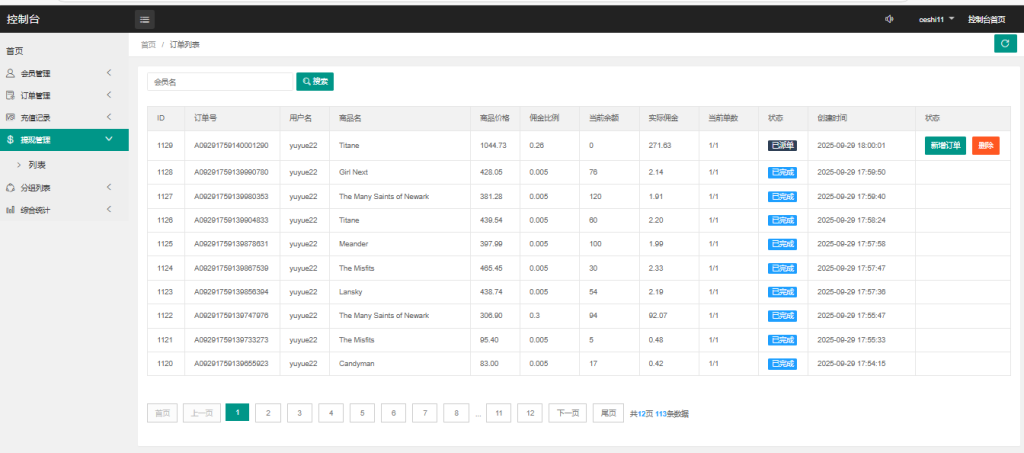
Task: Click the hamburger menu icon in top bar
Action: 145,19
